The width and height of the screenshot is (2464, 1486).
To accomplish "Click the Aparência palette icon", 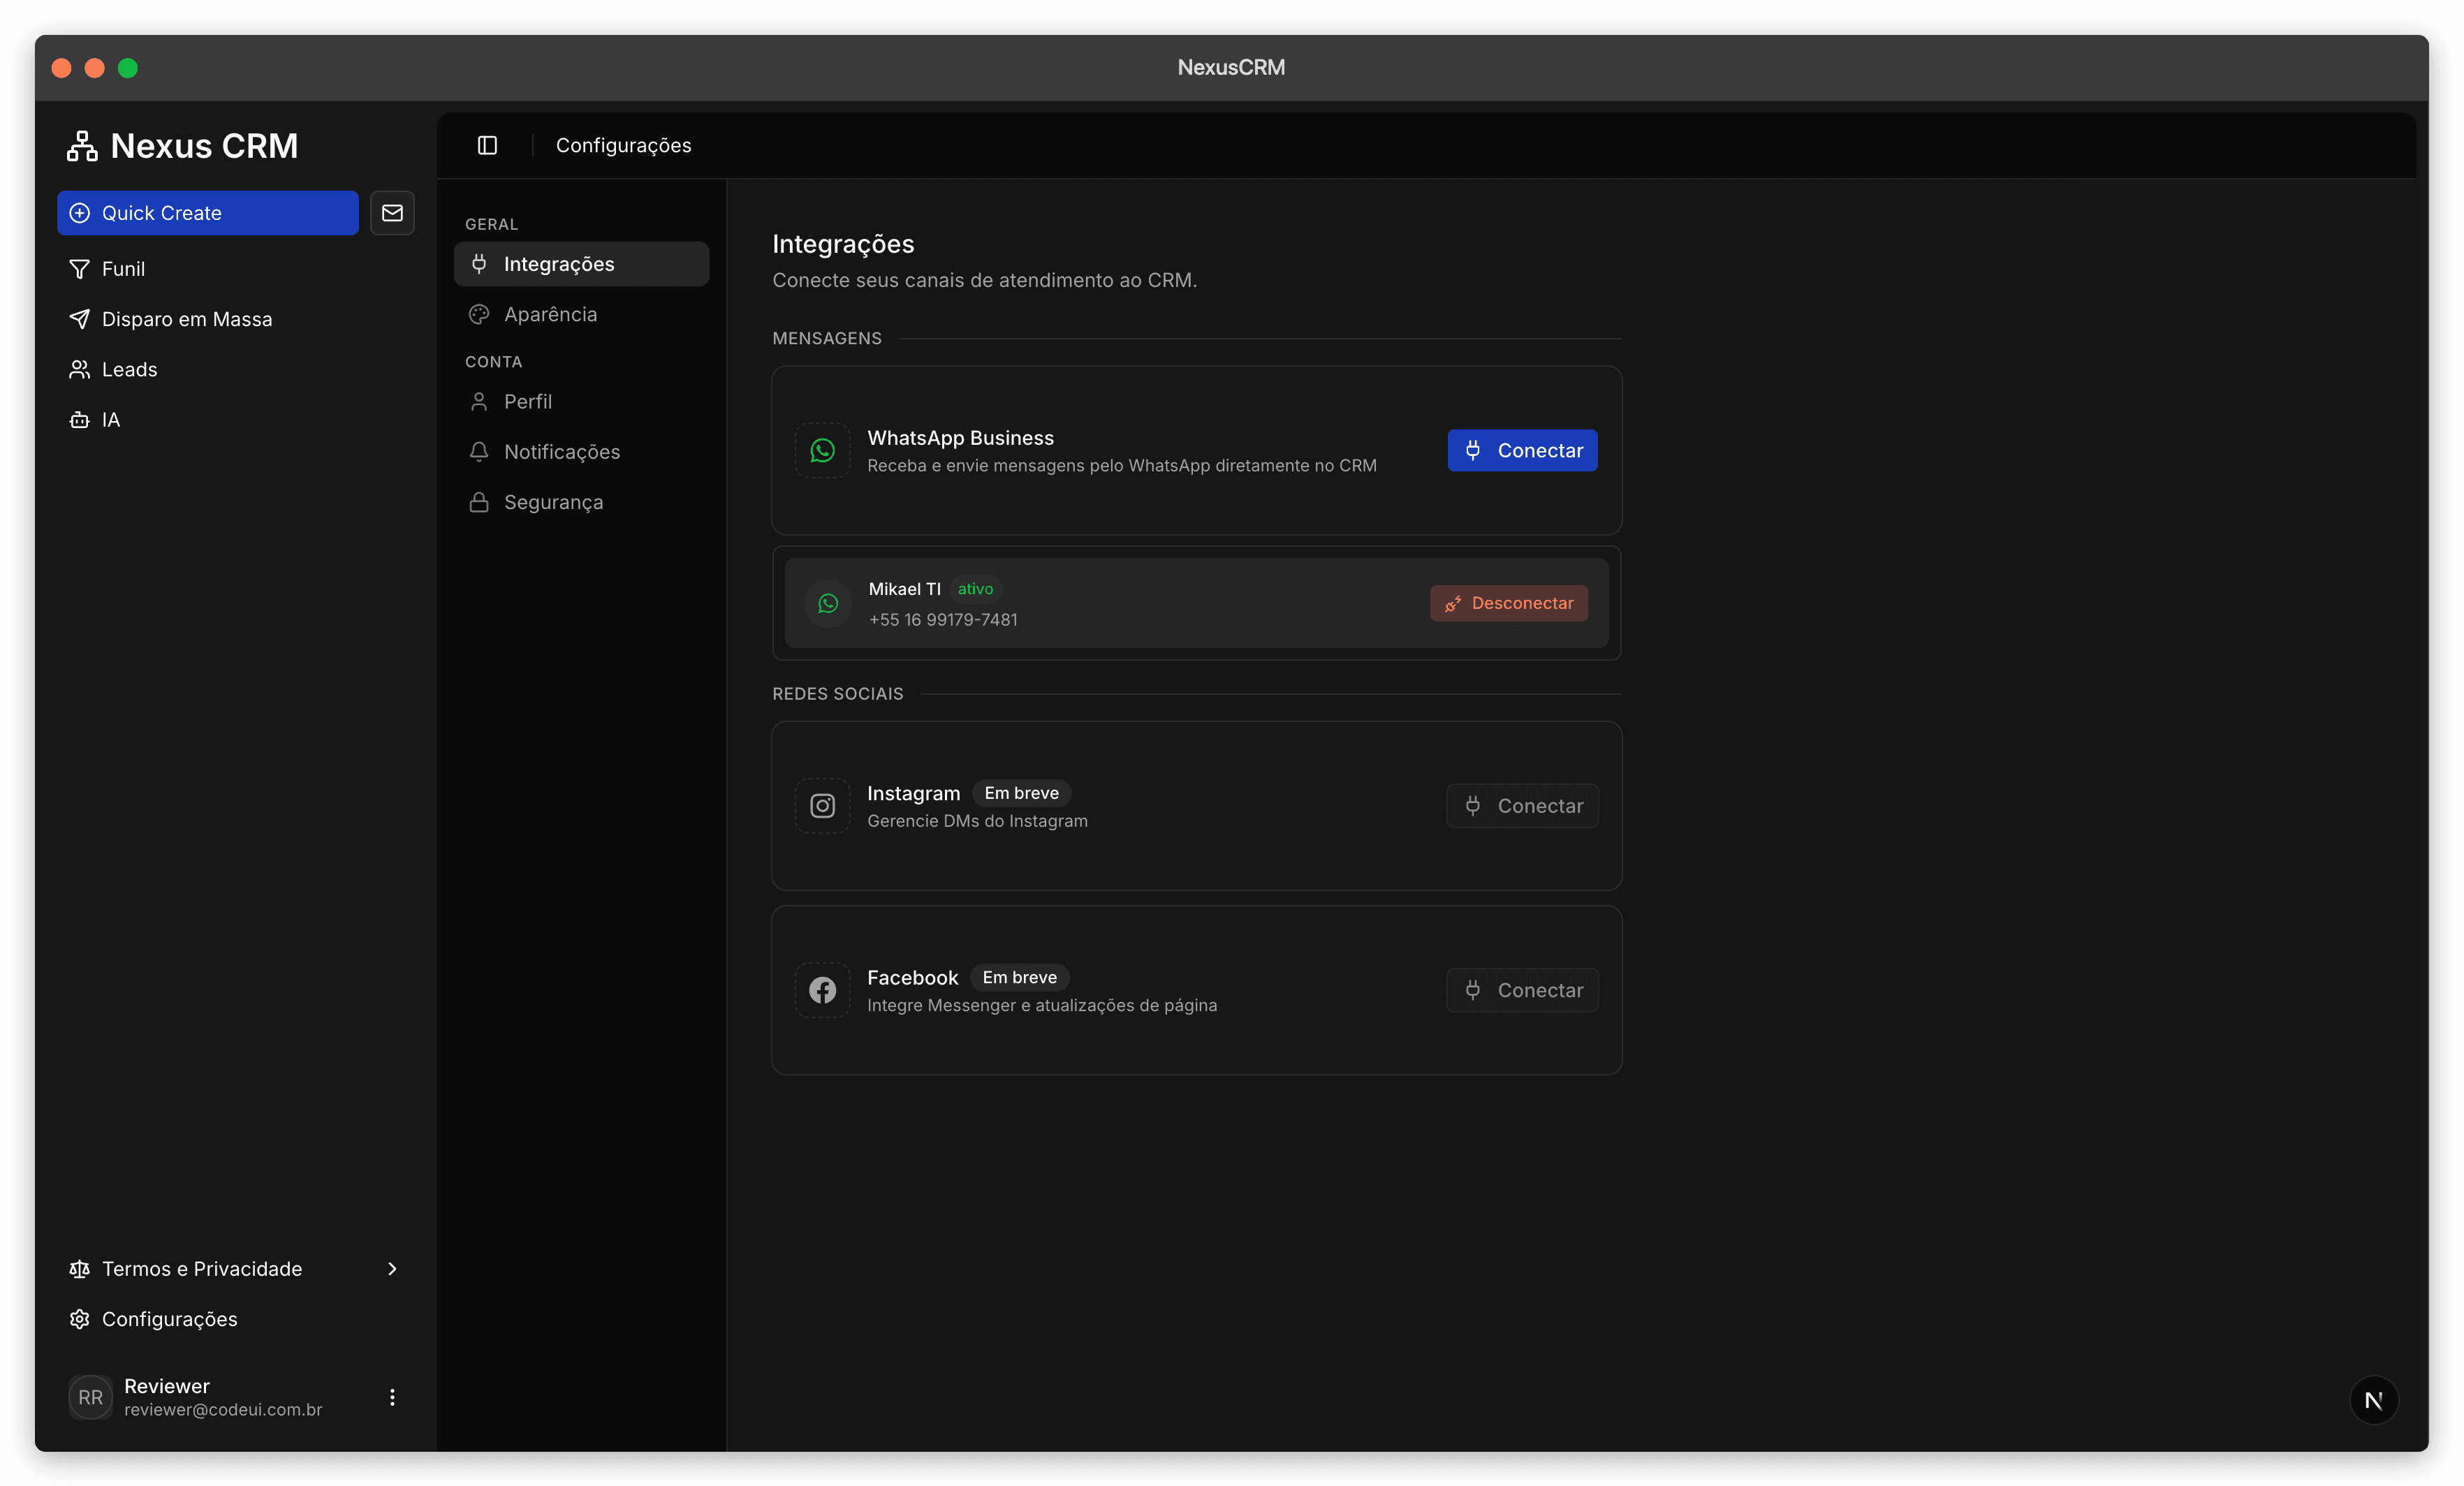I will click(479, 314).
